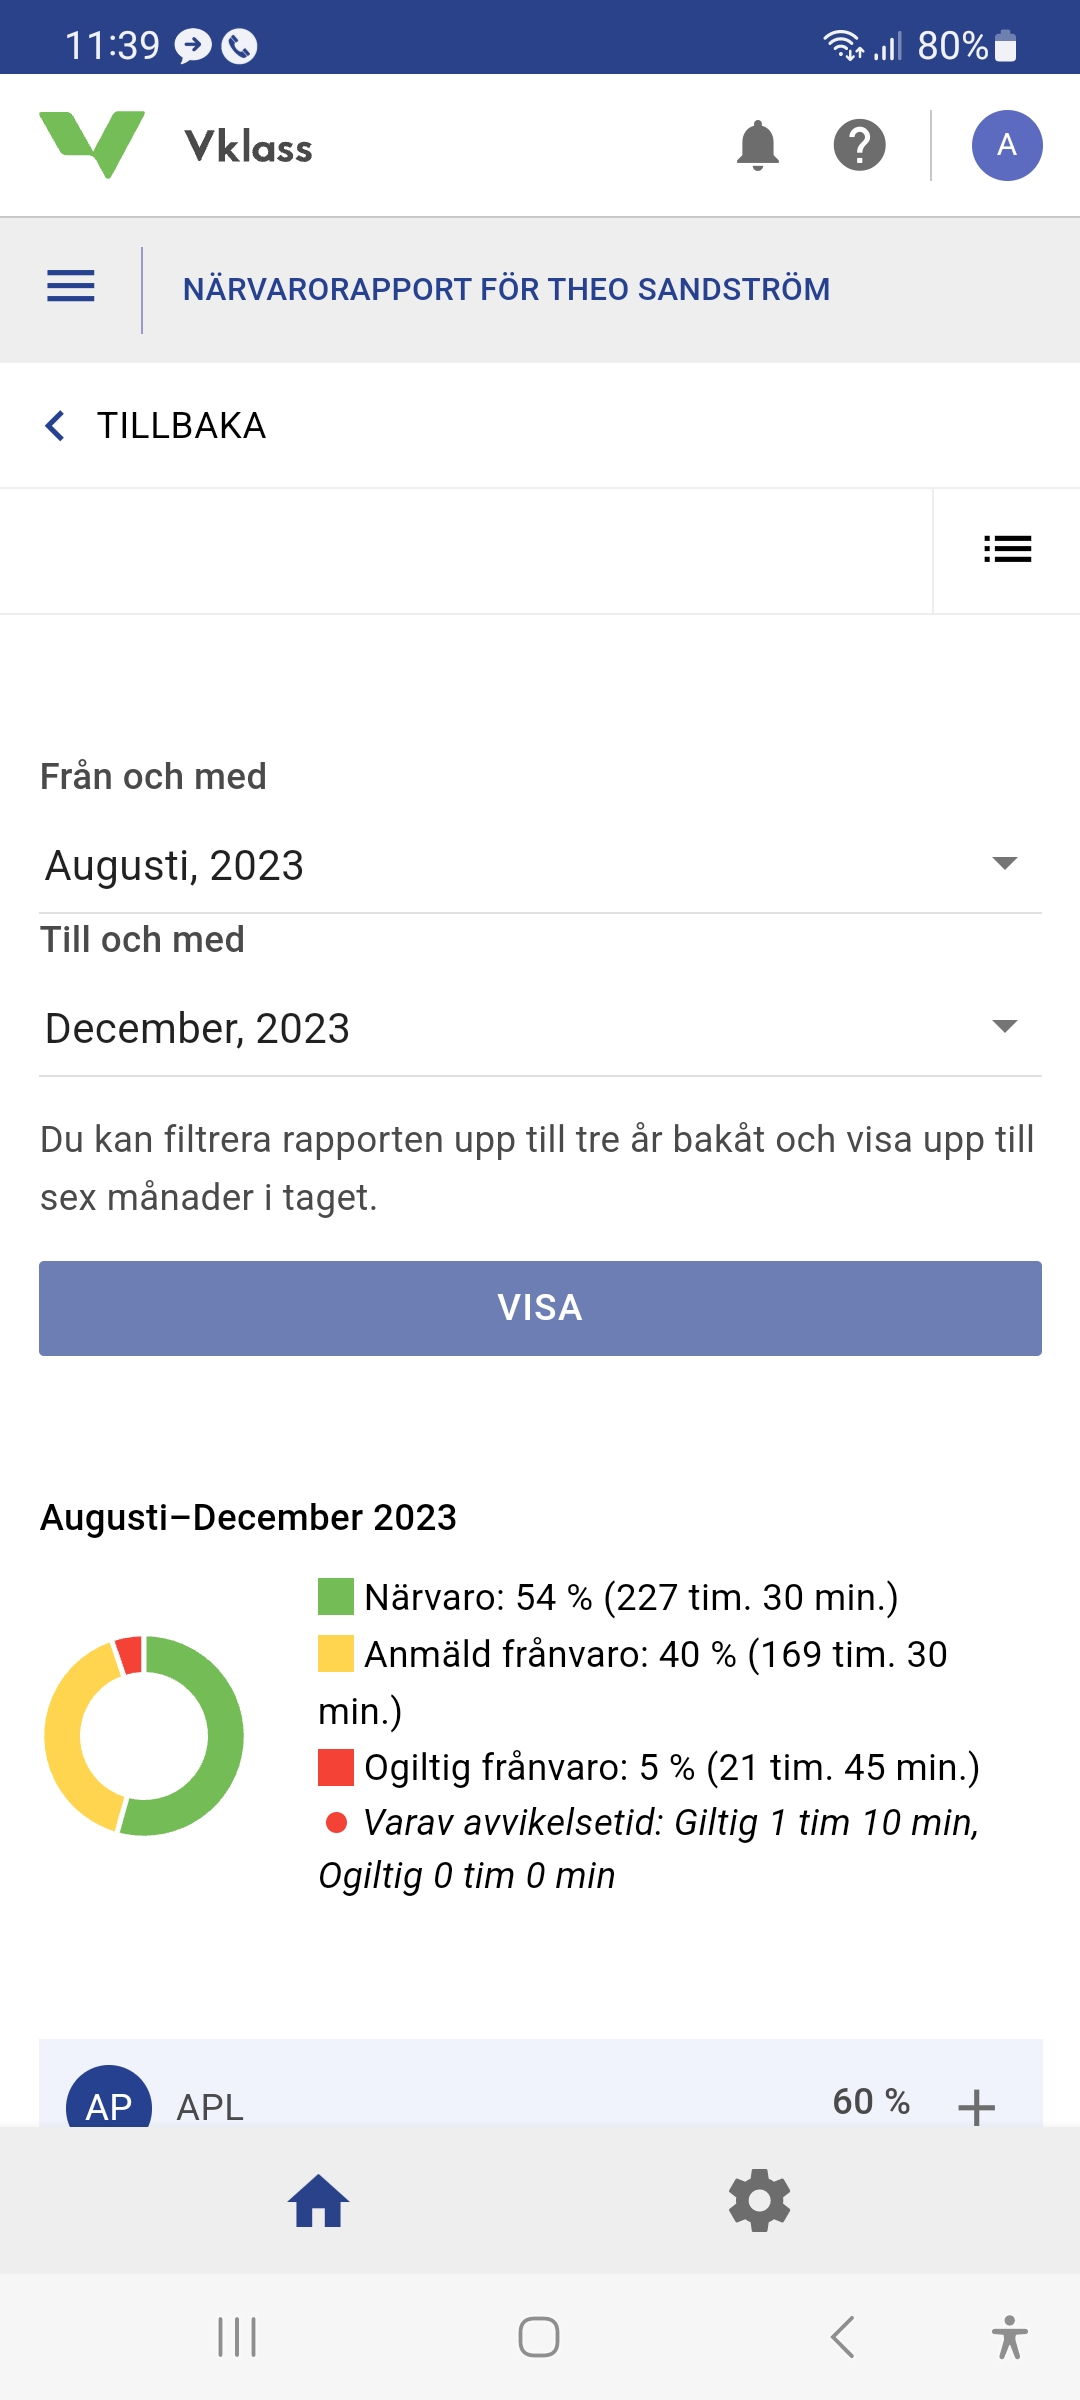Go back with TILLBAKA
The image size is (1080, 2400).
[x=156, y=426]
